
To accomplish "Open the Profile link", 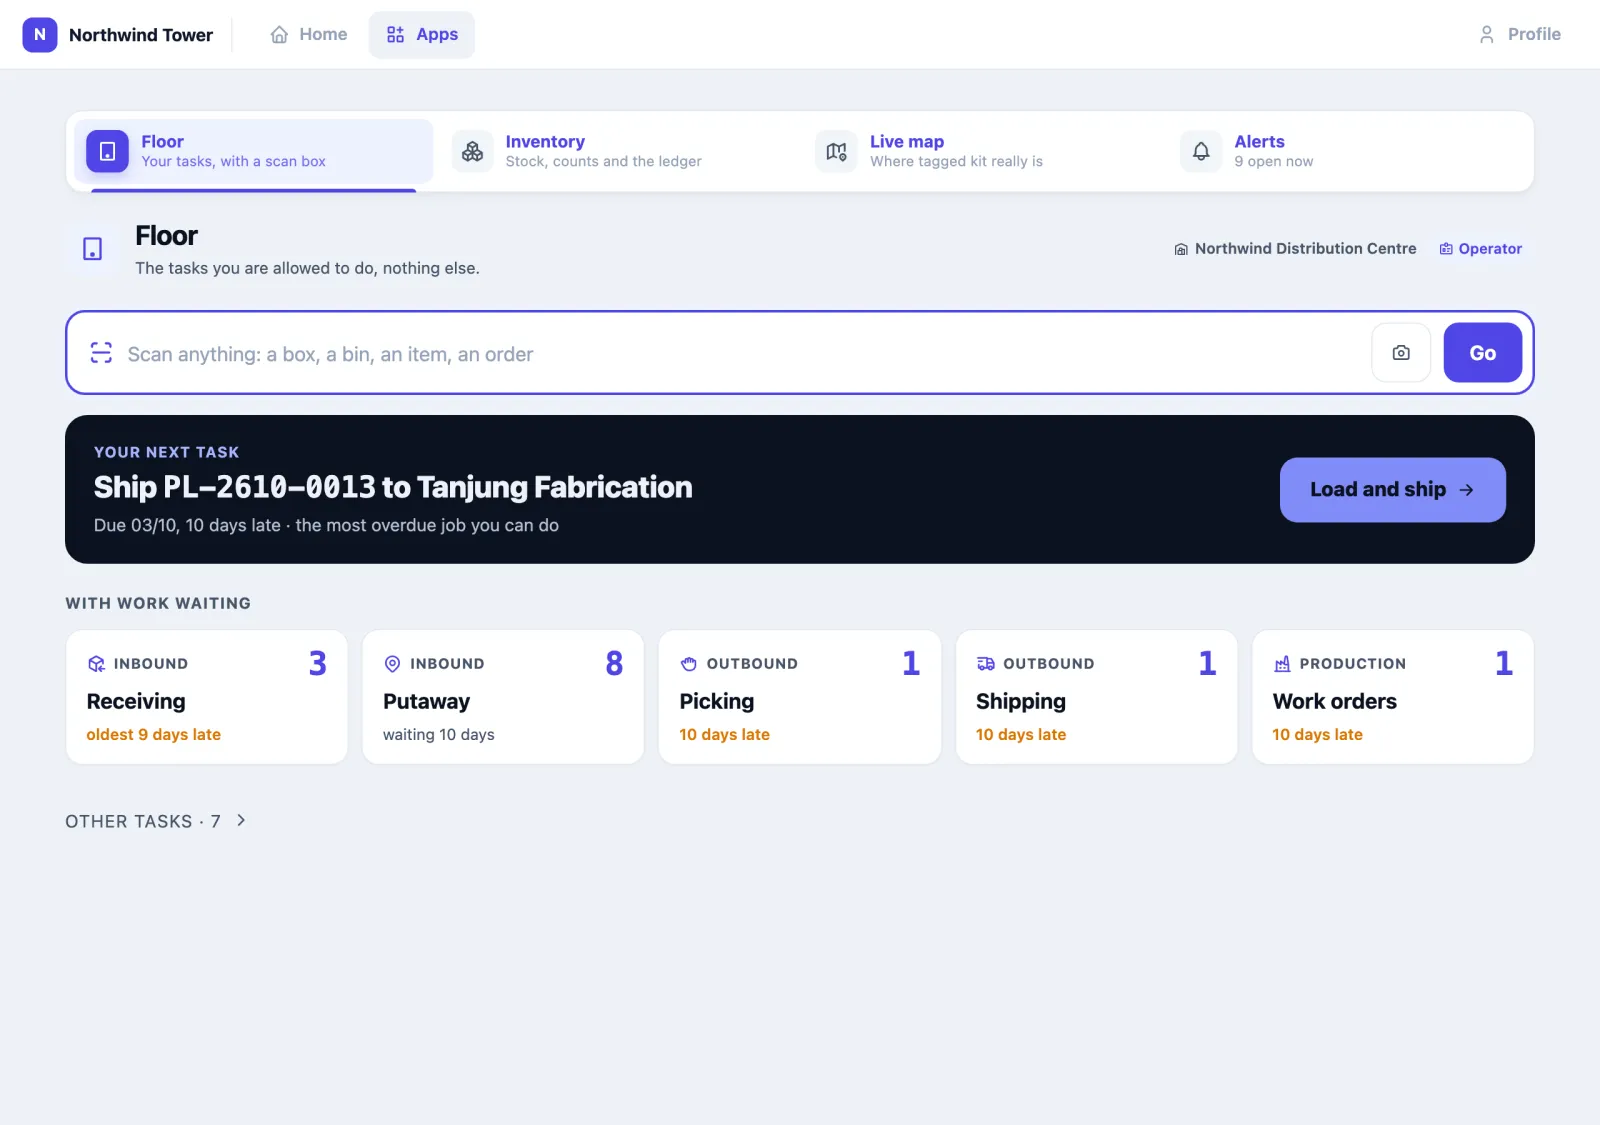I will point(1520,35).
